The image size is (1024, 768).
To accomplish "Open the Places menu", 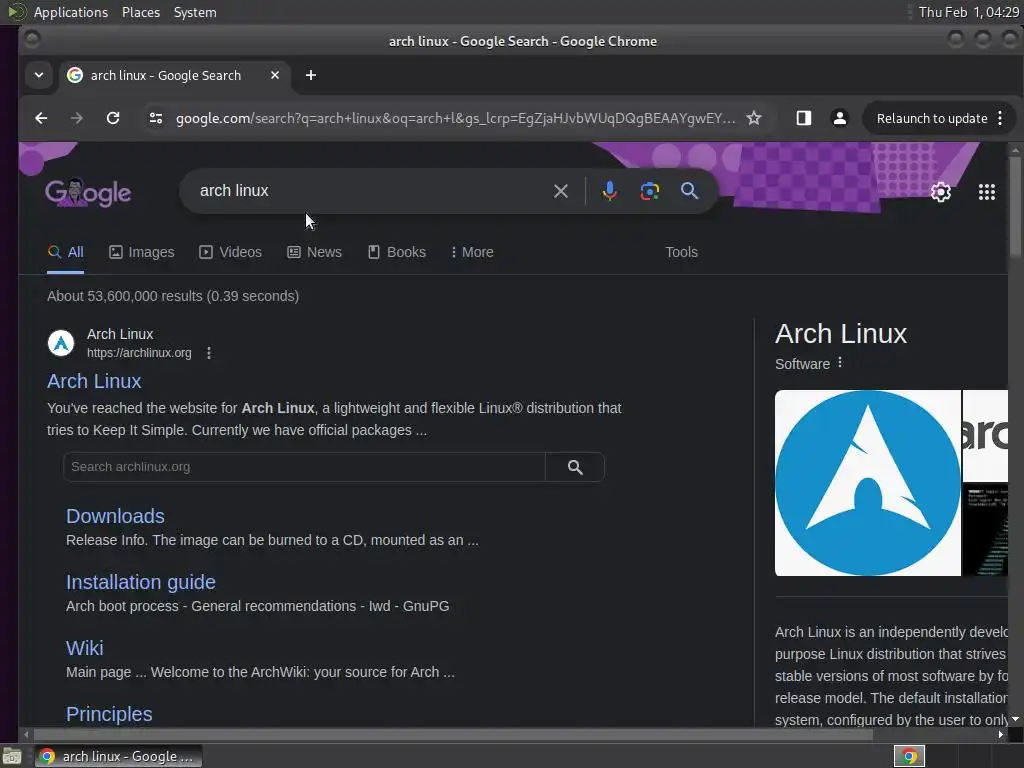I will (140, 12).
